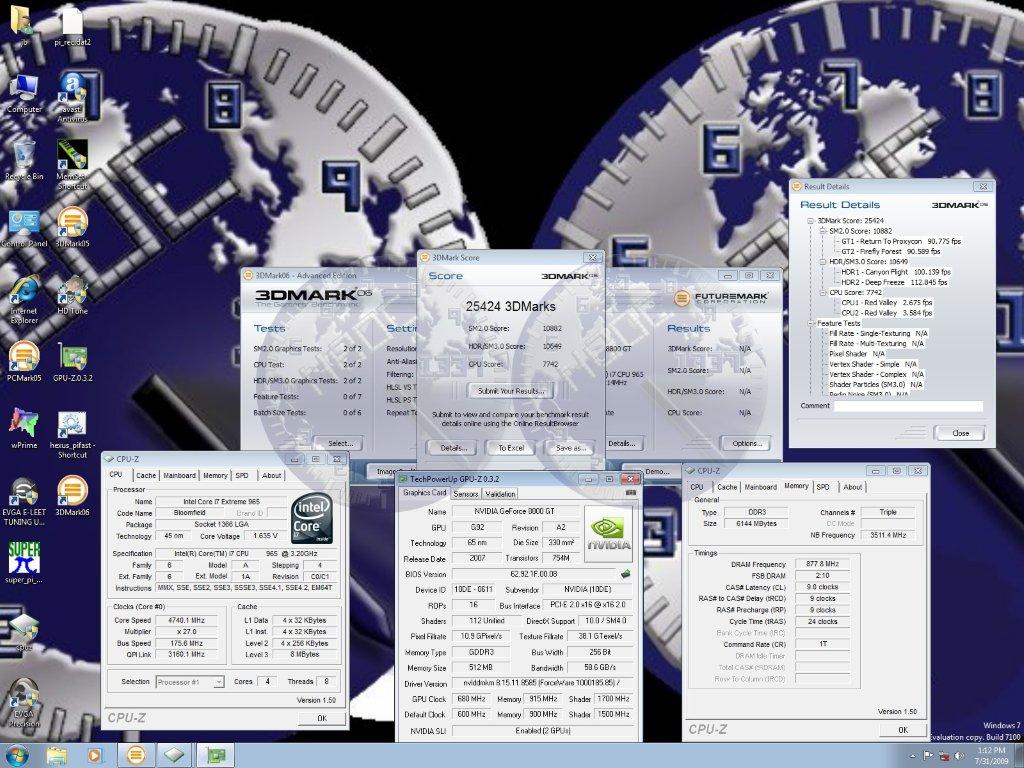Launch the 3DMark06 desktop shortcut
The image size is (1024, 768).
coord(72,495)
